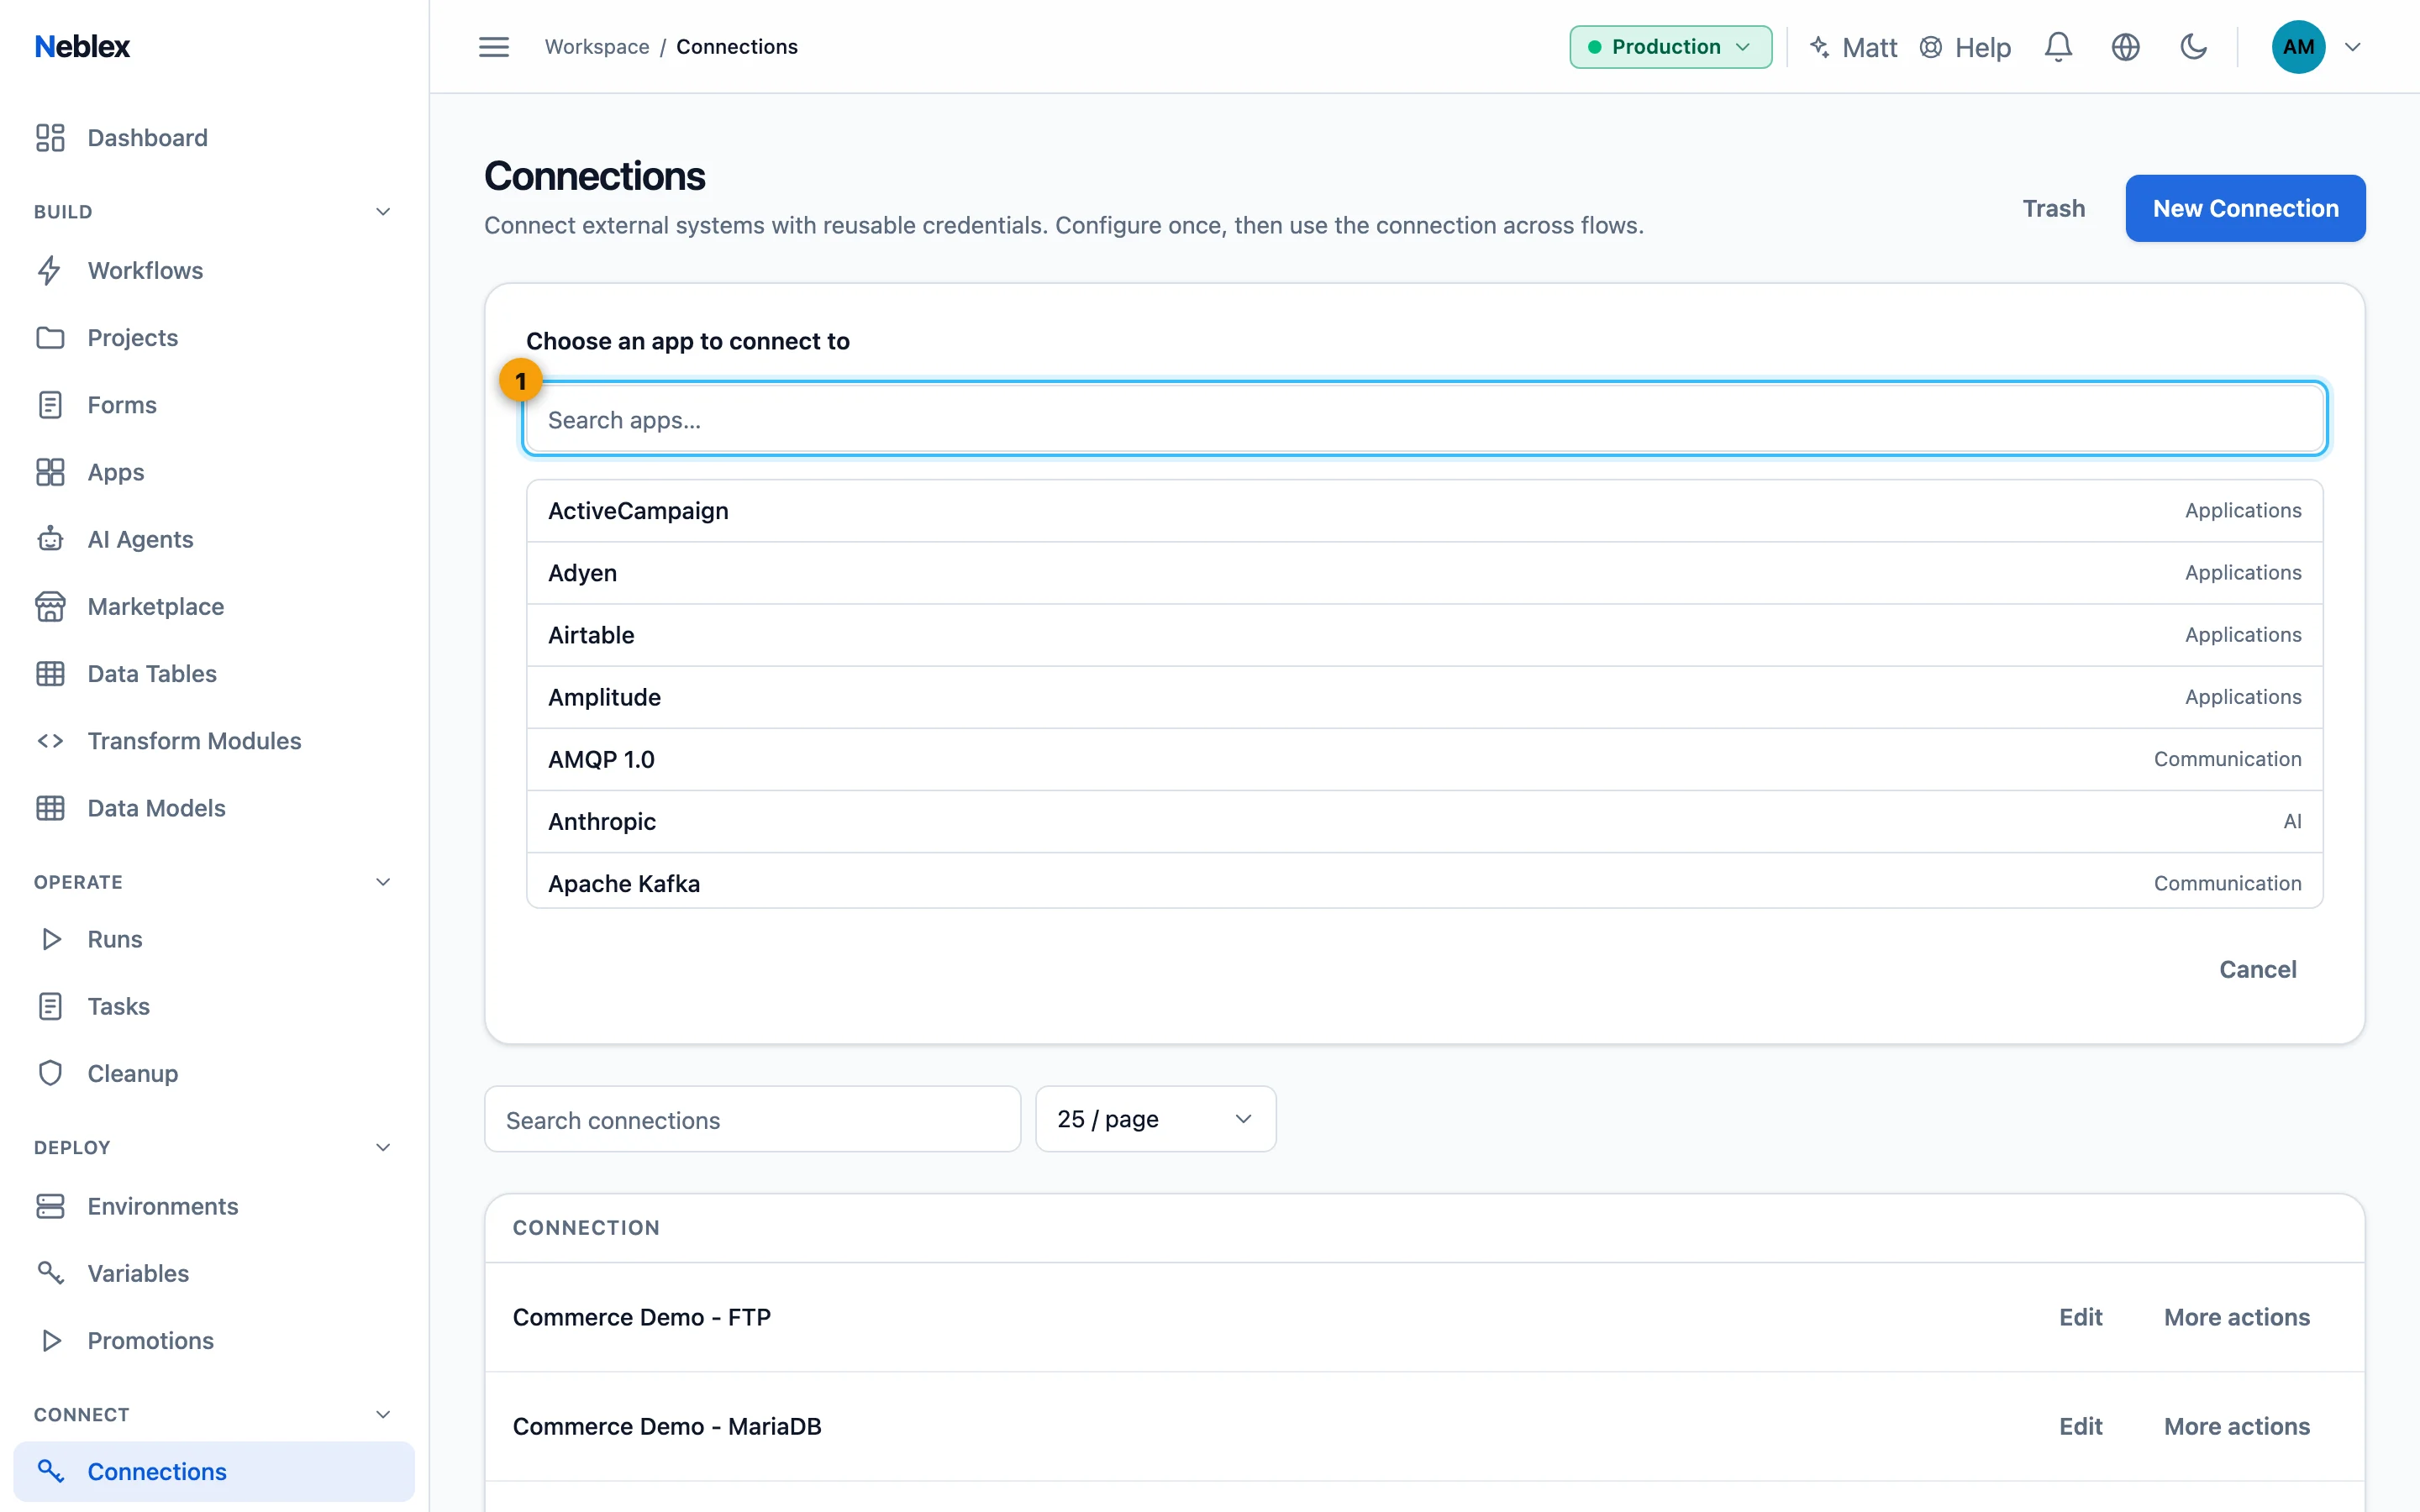Click Cancel in app chooser
The width and height of the screenshot is (2420, 1512).
click(x=2257, y=969)
